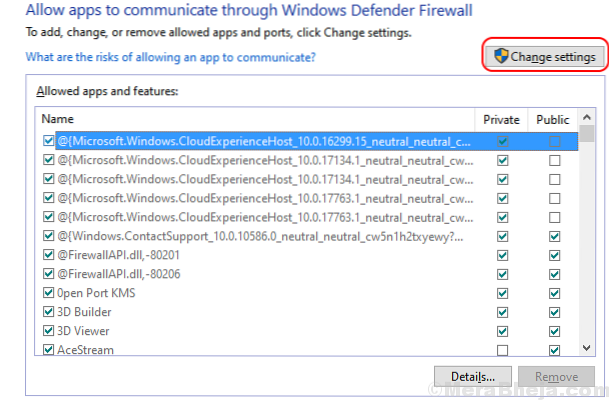
Task: Uncheck the box next to 0pen Port KMS
Action: pos(49,293)
